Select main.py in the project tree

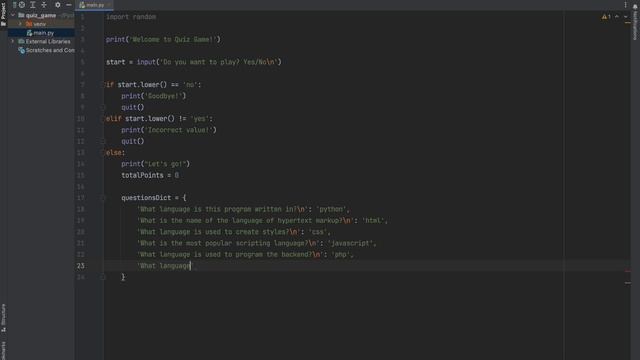coord(41,33)
